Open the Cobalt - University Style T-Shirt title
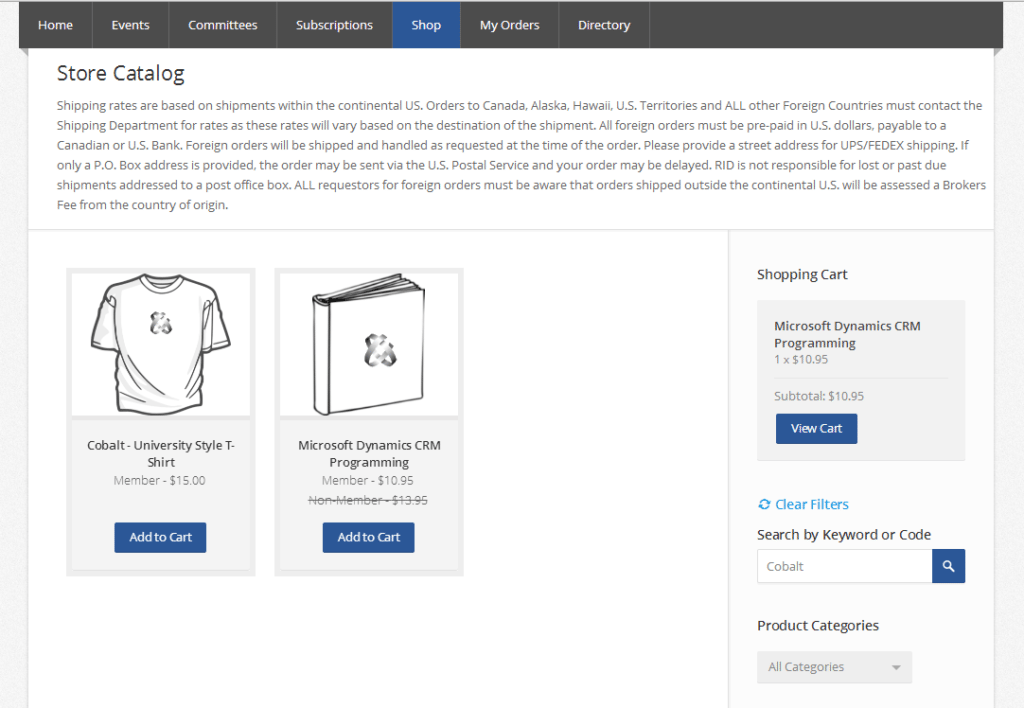The height and width of the screenshot is (708, 1024). 161,453
